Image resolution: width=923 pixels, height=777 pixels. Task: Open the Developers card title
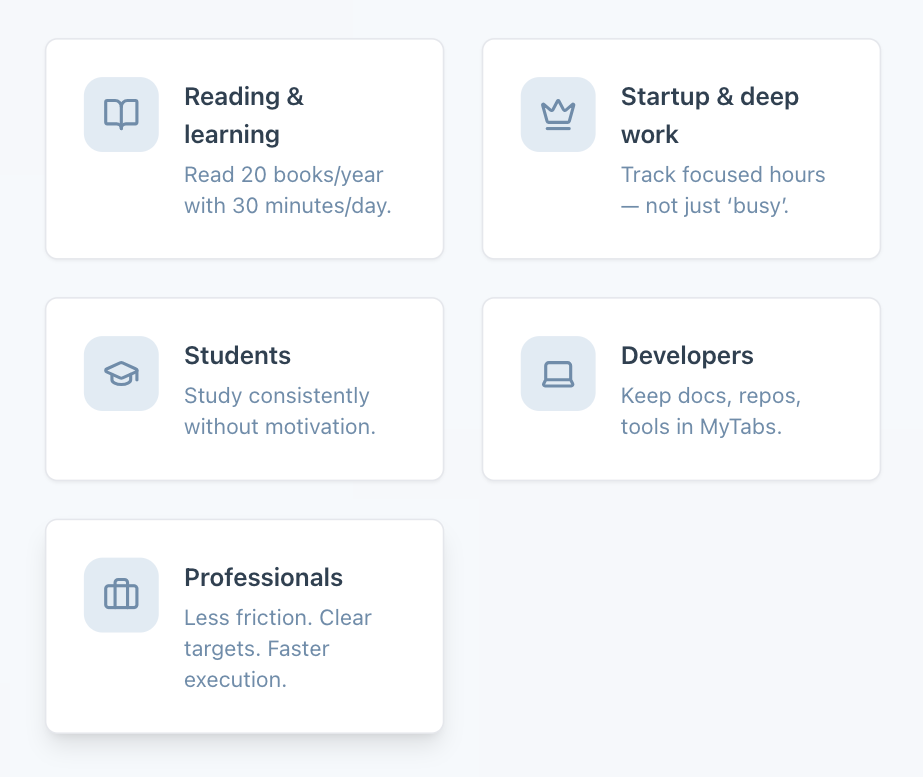(687, 356)
